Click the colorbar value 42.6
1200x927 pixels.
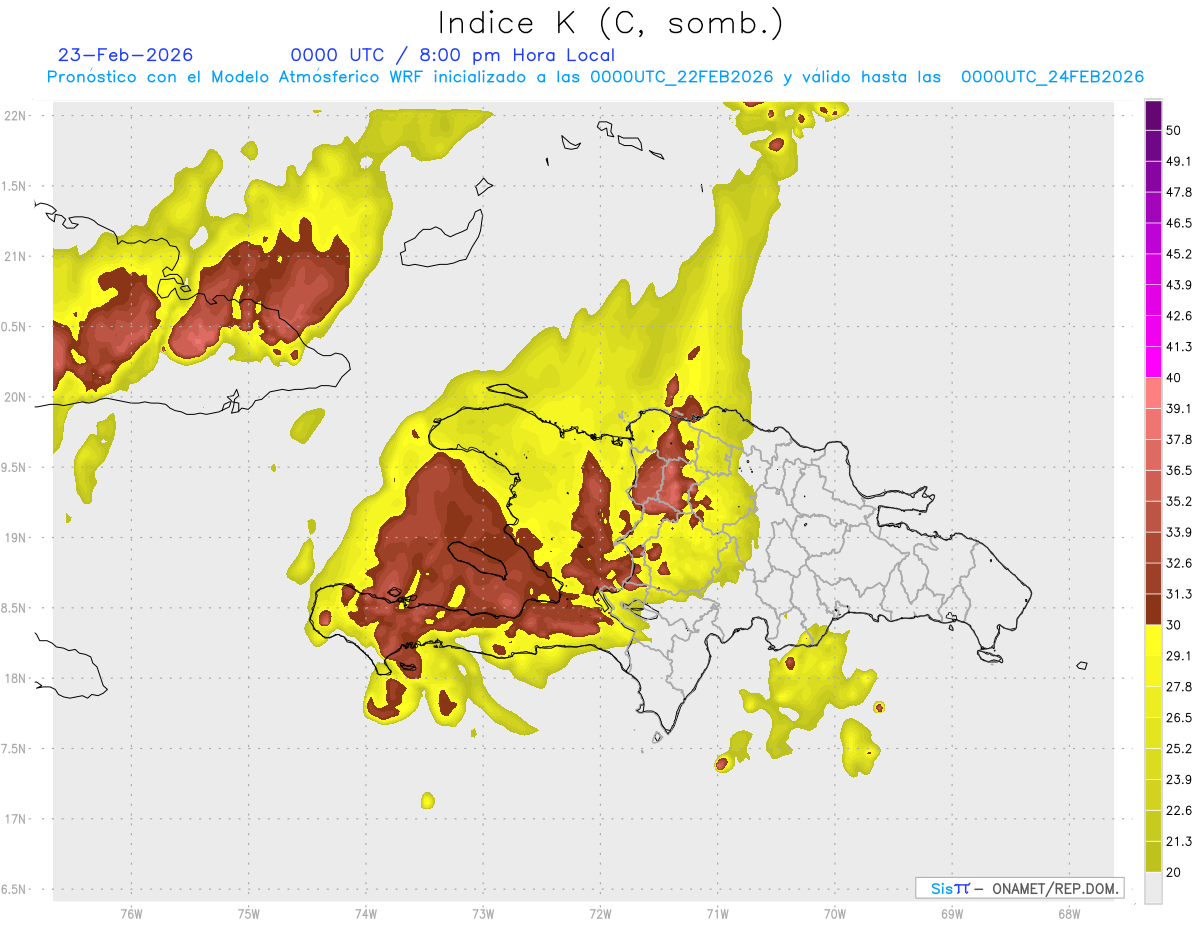1180,316
